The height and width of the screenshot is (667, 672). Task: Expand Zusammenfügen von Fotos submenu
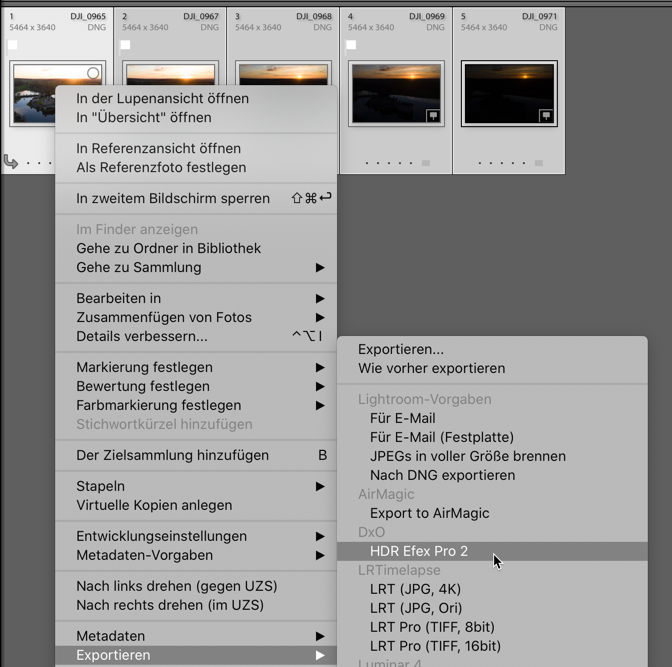coord(196,317)
